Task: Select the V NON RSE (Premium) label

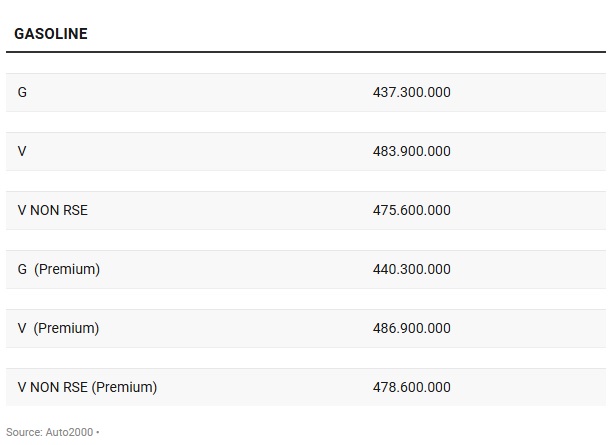Action: (x=88, y=387)
